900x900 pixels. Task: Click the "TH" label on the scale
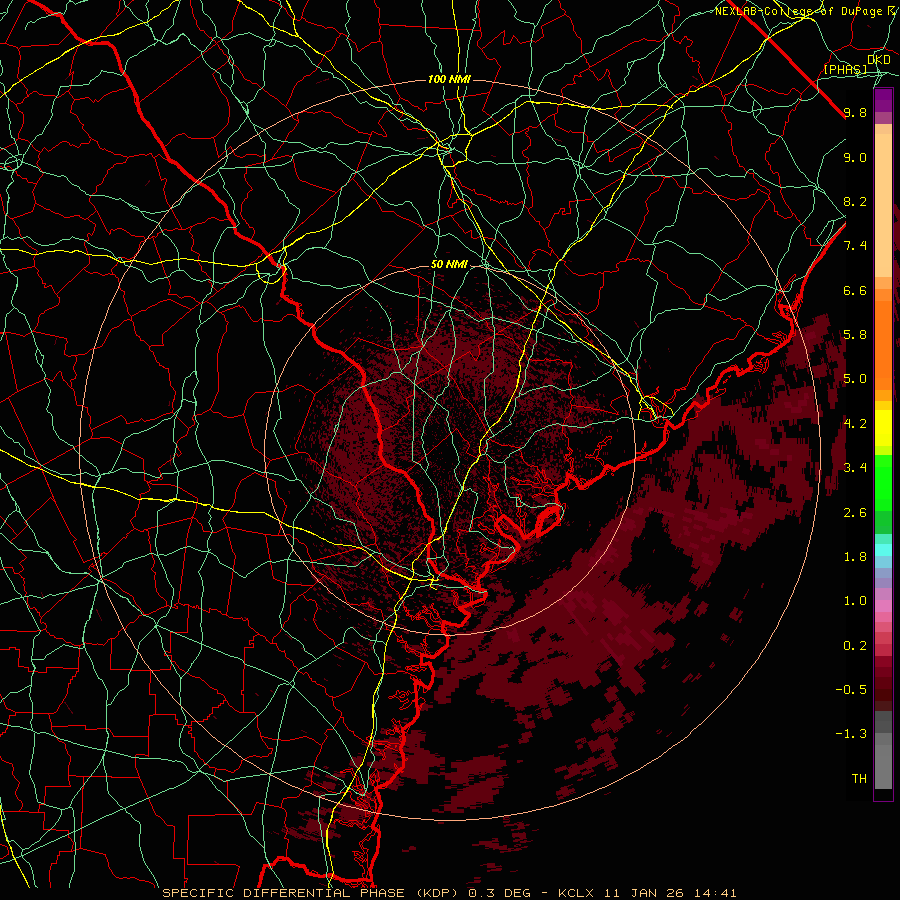tap(859, 779)
